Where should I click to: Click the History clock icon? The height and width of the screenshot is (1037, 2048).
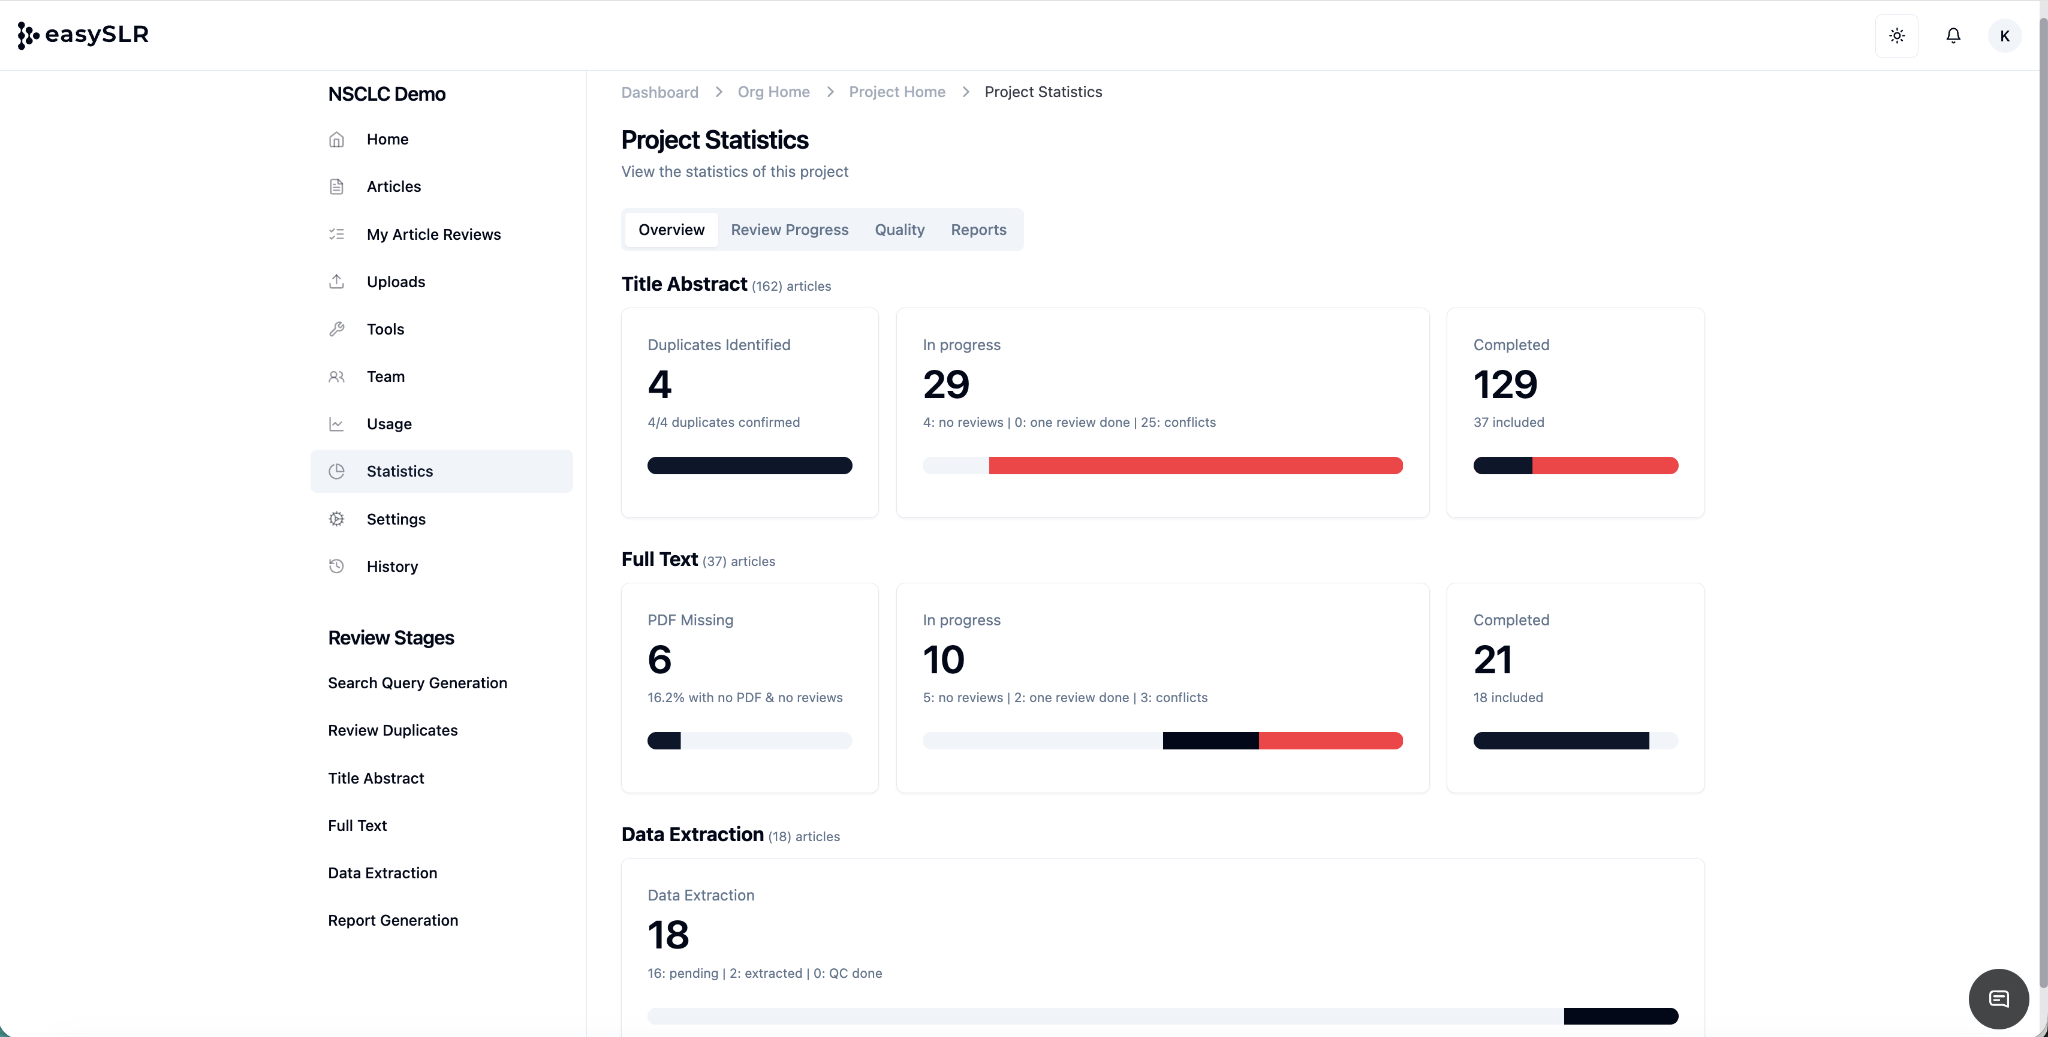(337, 566)
